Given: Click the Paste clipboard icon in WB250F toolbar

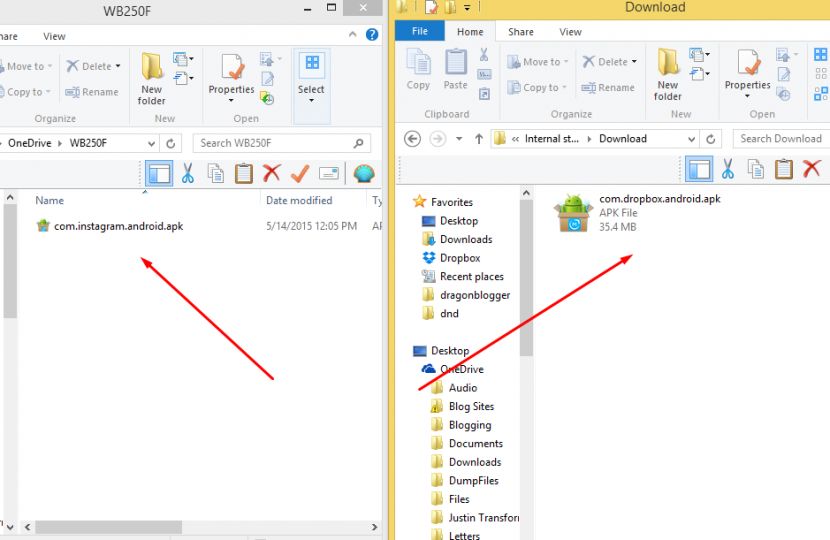Looking at the screenshot, I should click(243, 173).
